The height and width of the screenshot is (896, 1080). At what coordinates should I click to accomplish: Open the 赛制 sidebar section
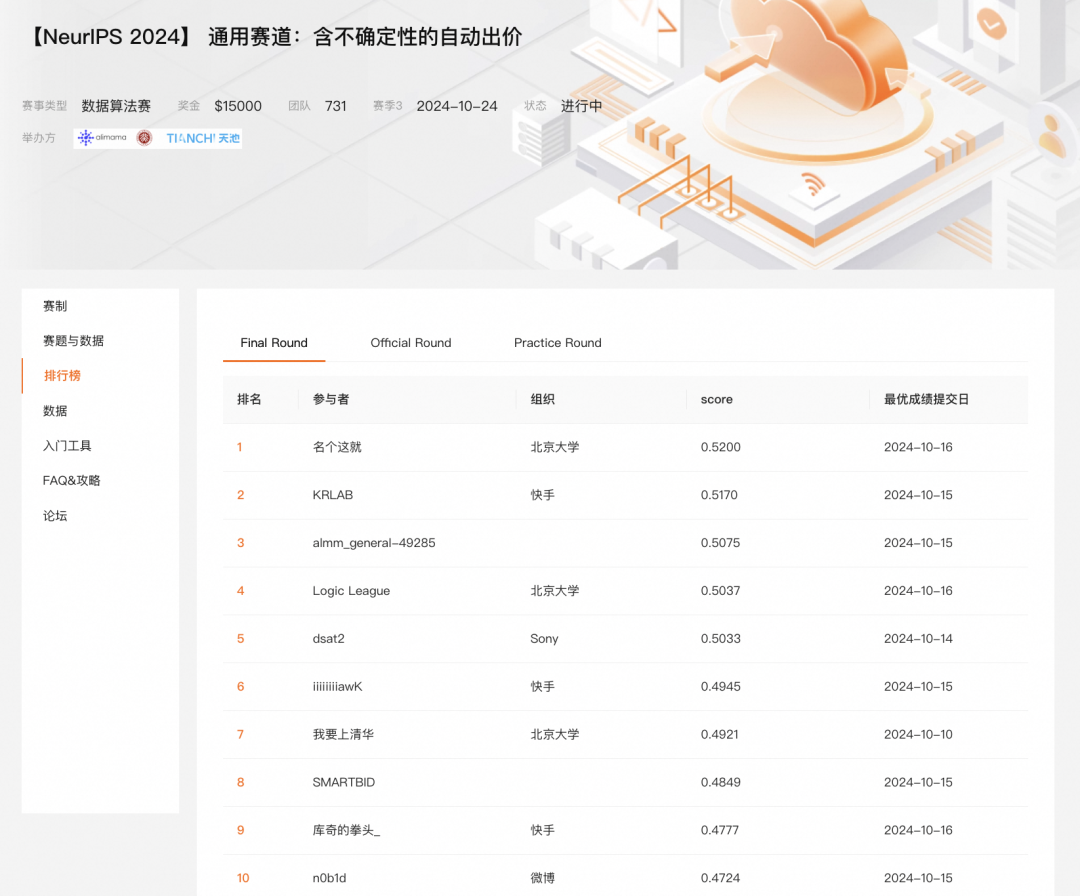click(x=55, y=306)
